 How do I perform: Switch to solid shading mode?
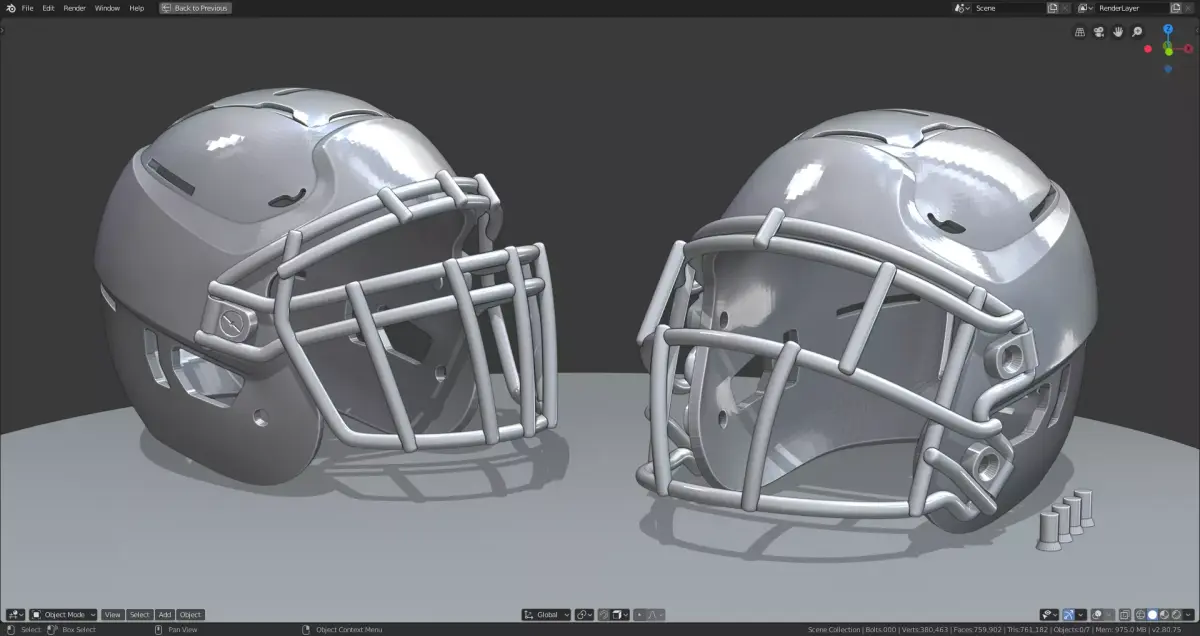pyautogui.click(x=1152, y=615)
